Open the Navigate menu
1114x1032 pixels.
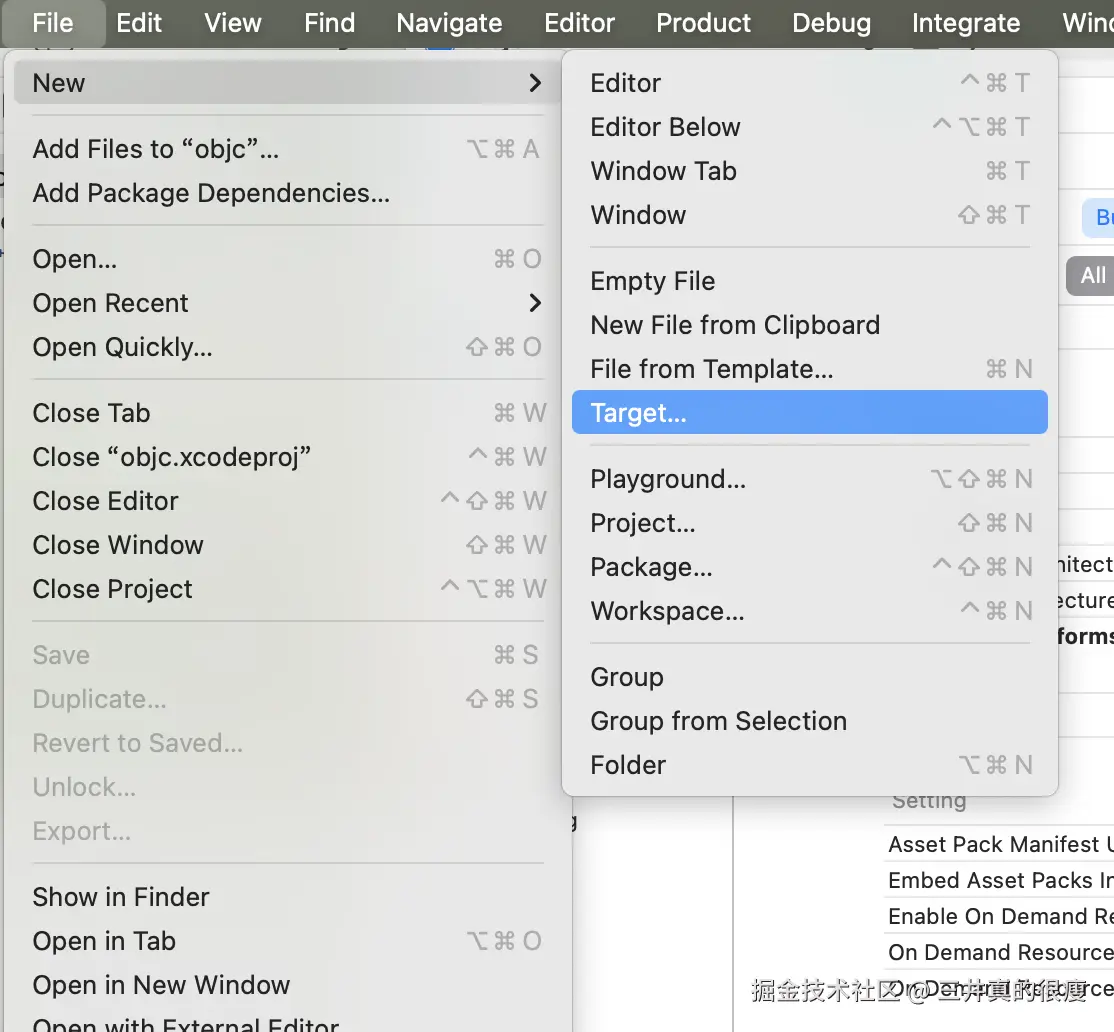click(x=449, y=22)
